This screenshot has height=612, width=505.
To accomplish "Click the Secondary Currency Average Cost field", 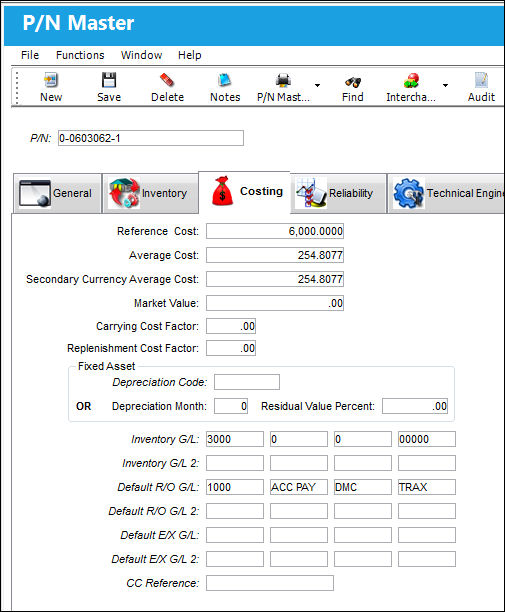I will (x=275, y=279).
